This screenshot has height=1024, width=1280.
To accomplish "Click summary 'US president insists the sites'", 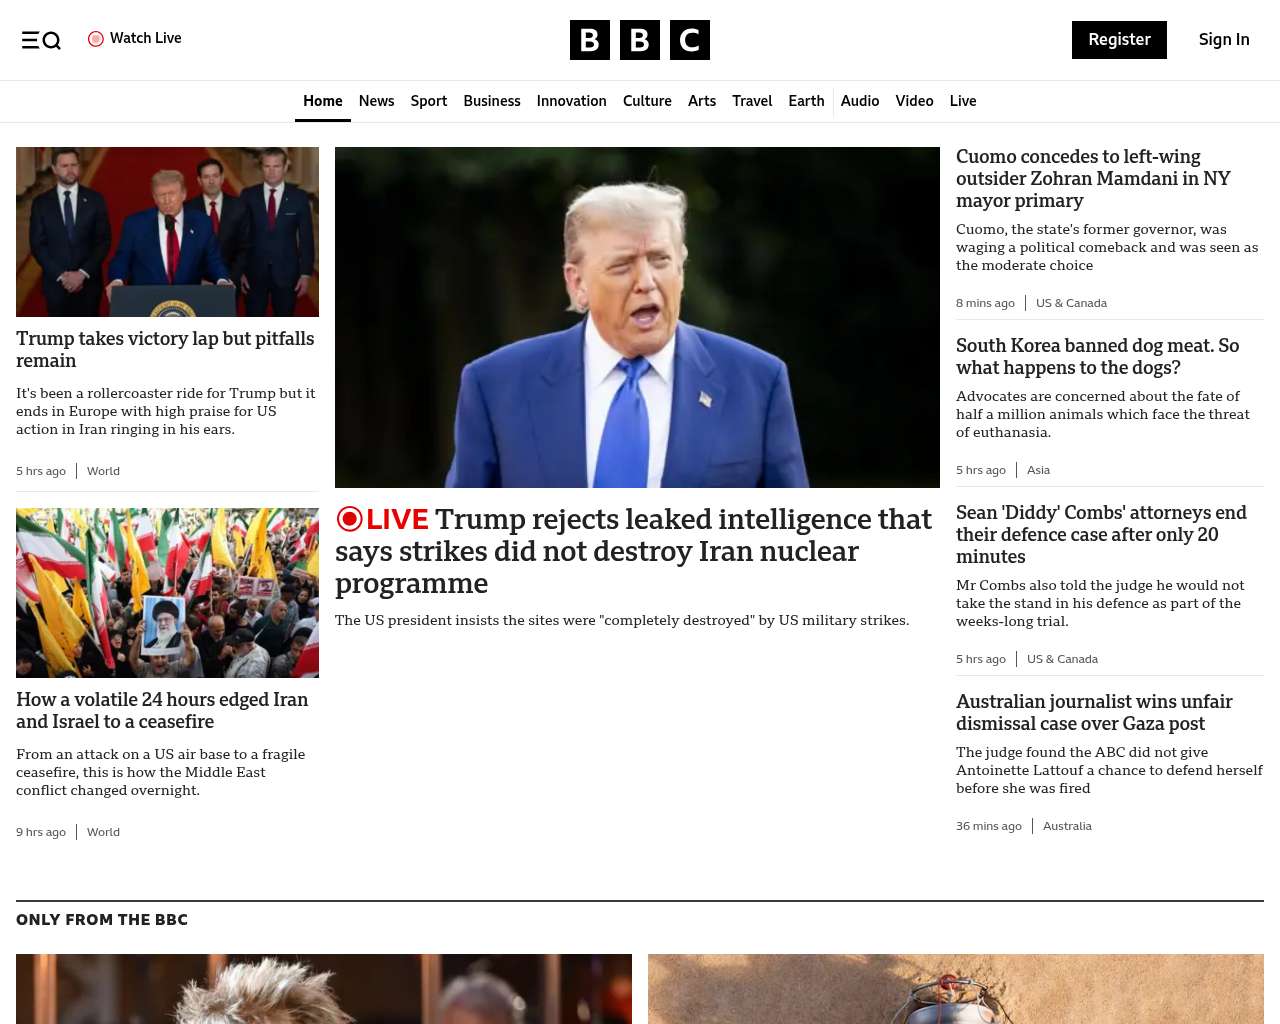I will [x=622, y=621].
